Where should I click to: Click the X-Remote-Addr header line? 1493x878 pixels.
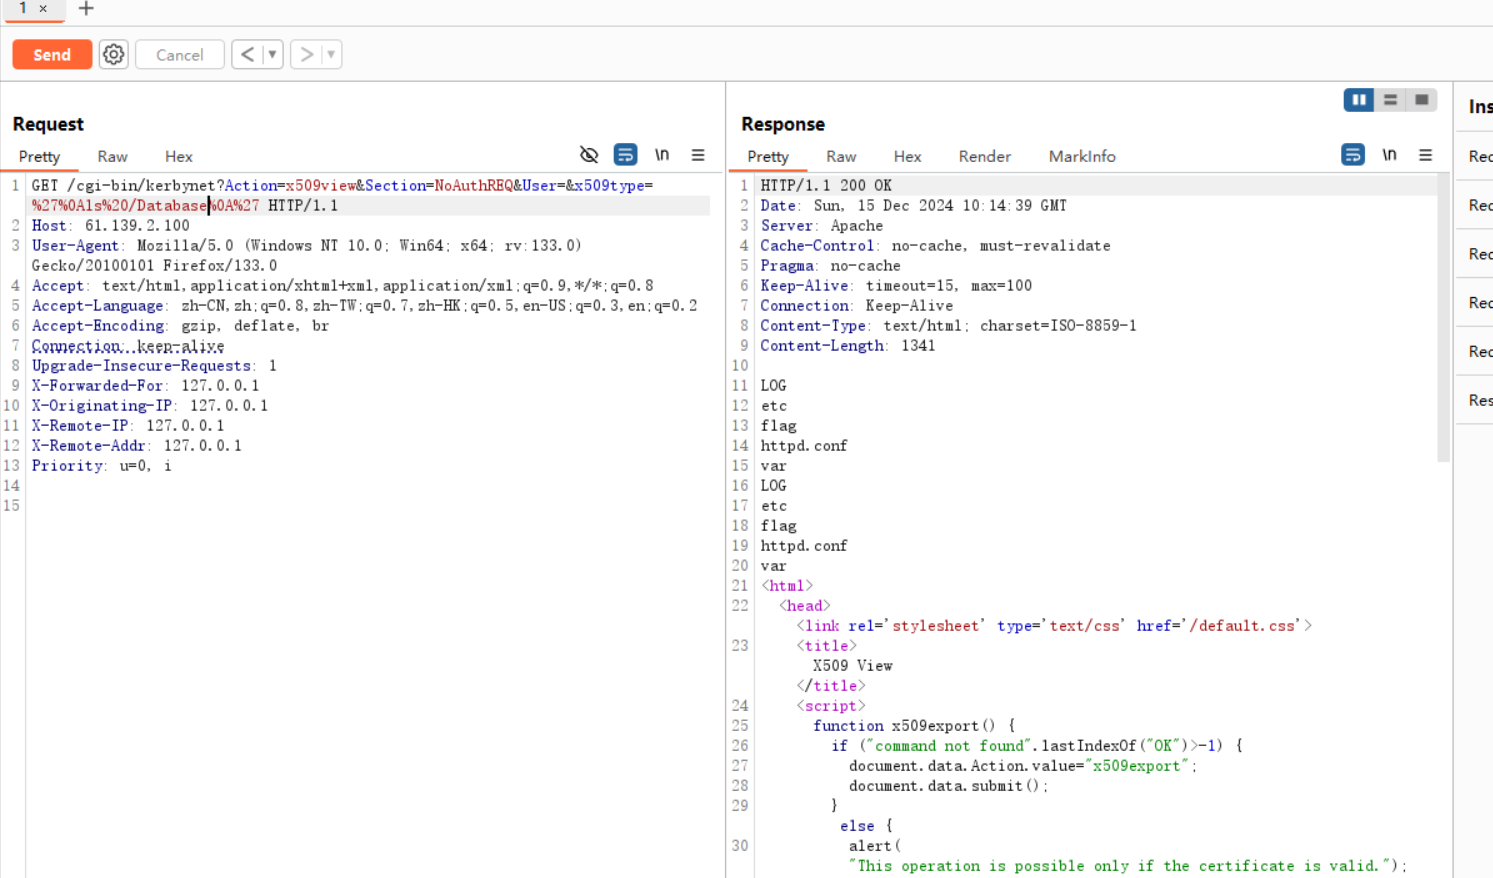coord(136,445)
